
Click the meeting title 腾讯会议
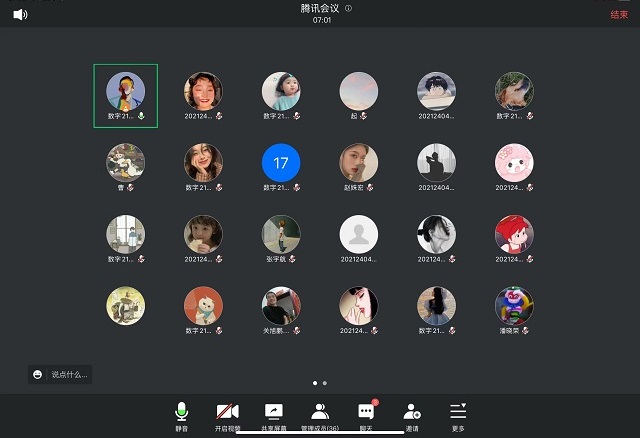[x=321, y=8]
